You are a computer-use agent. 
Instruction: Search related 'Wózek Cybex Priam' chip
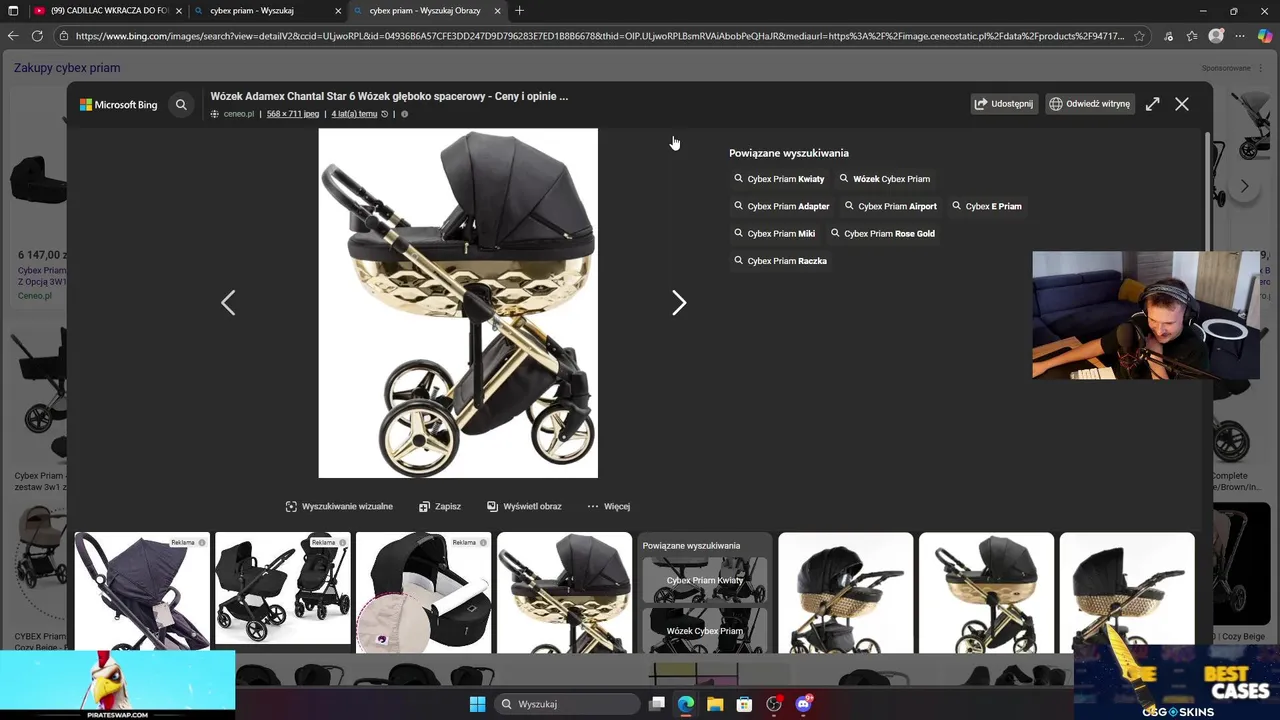(885, 179)
